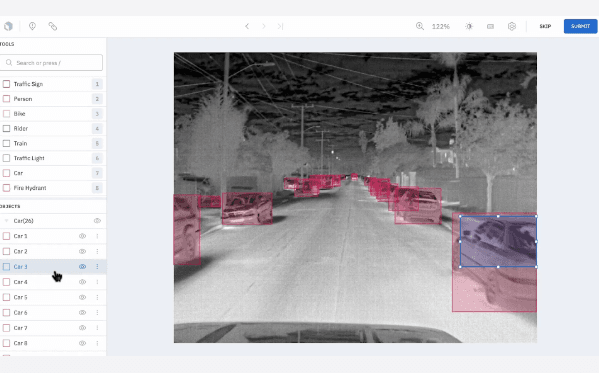599x373 pixels.
Task: Select Car 3 in objects list
Action: (x=53, y=266)
